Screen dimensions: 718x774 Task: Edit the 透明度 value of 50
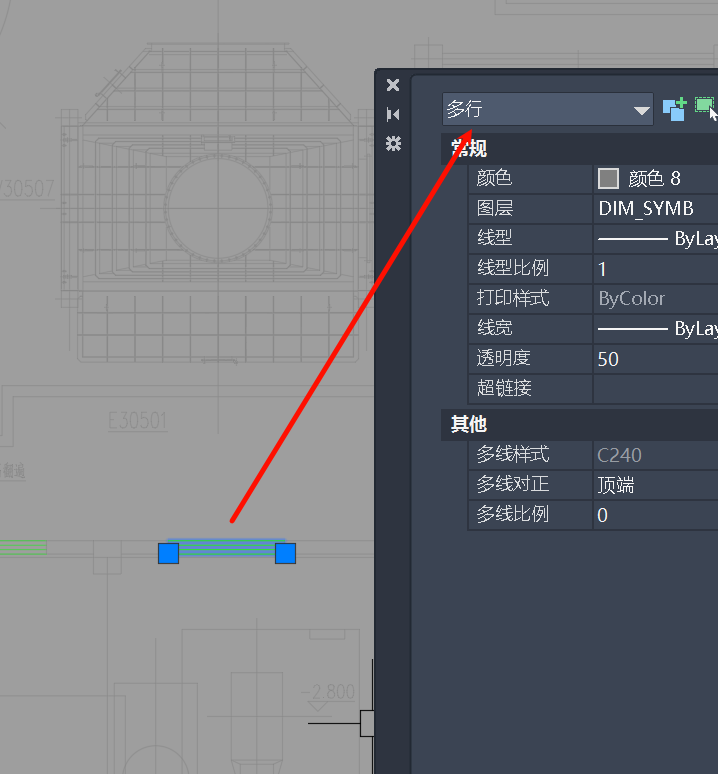(655, 359)
